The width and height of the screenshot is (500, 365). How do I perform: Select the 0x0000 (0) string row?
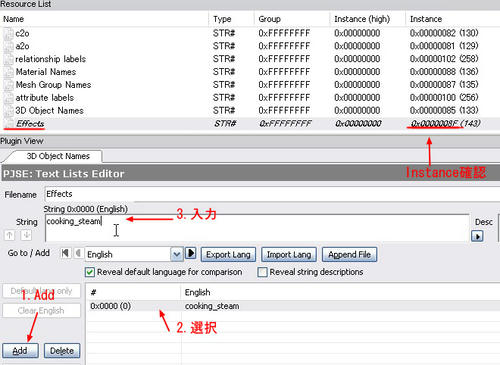click(292, 306)
